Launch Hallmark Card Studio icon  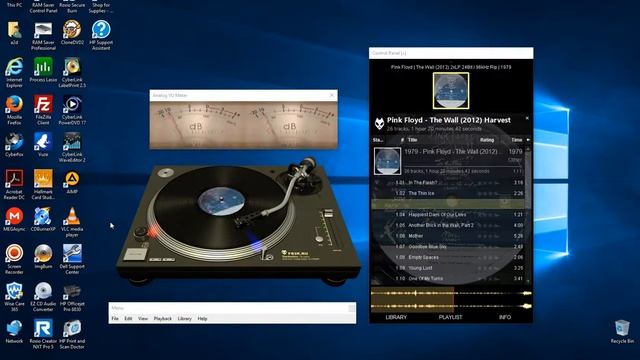pos(43,184)
